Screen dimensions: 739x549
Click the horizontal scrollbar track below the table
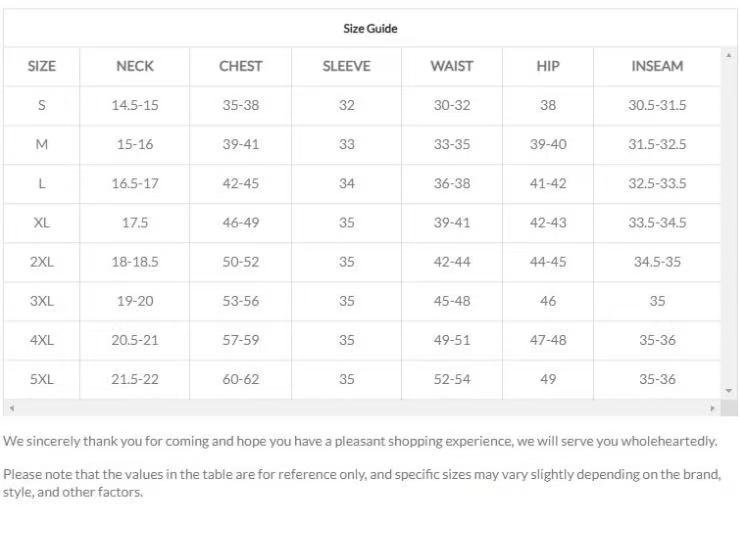click(x=360, y=408)
